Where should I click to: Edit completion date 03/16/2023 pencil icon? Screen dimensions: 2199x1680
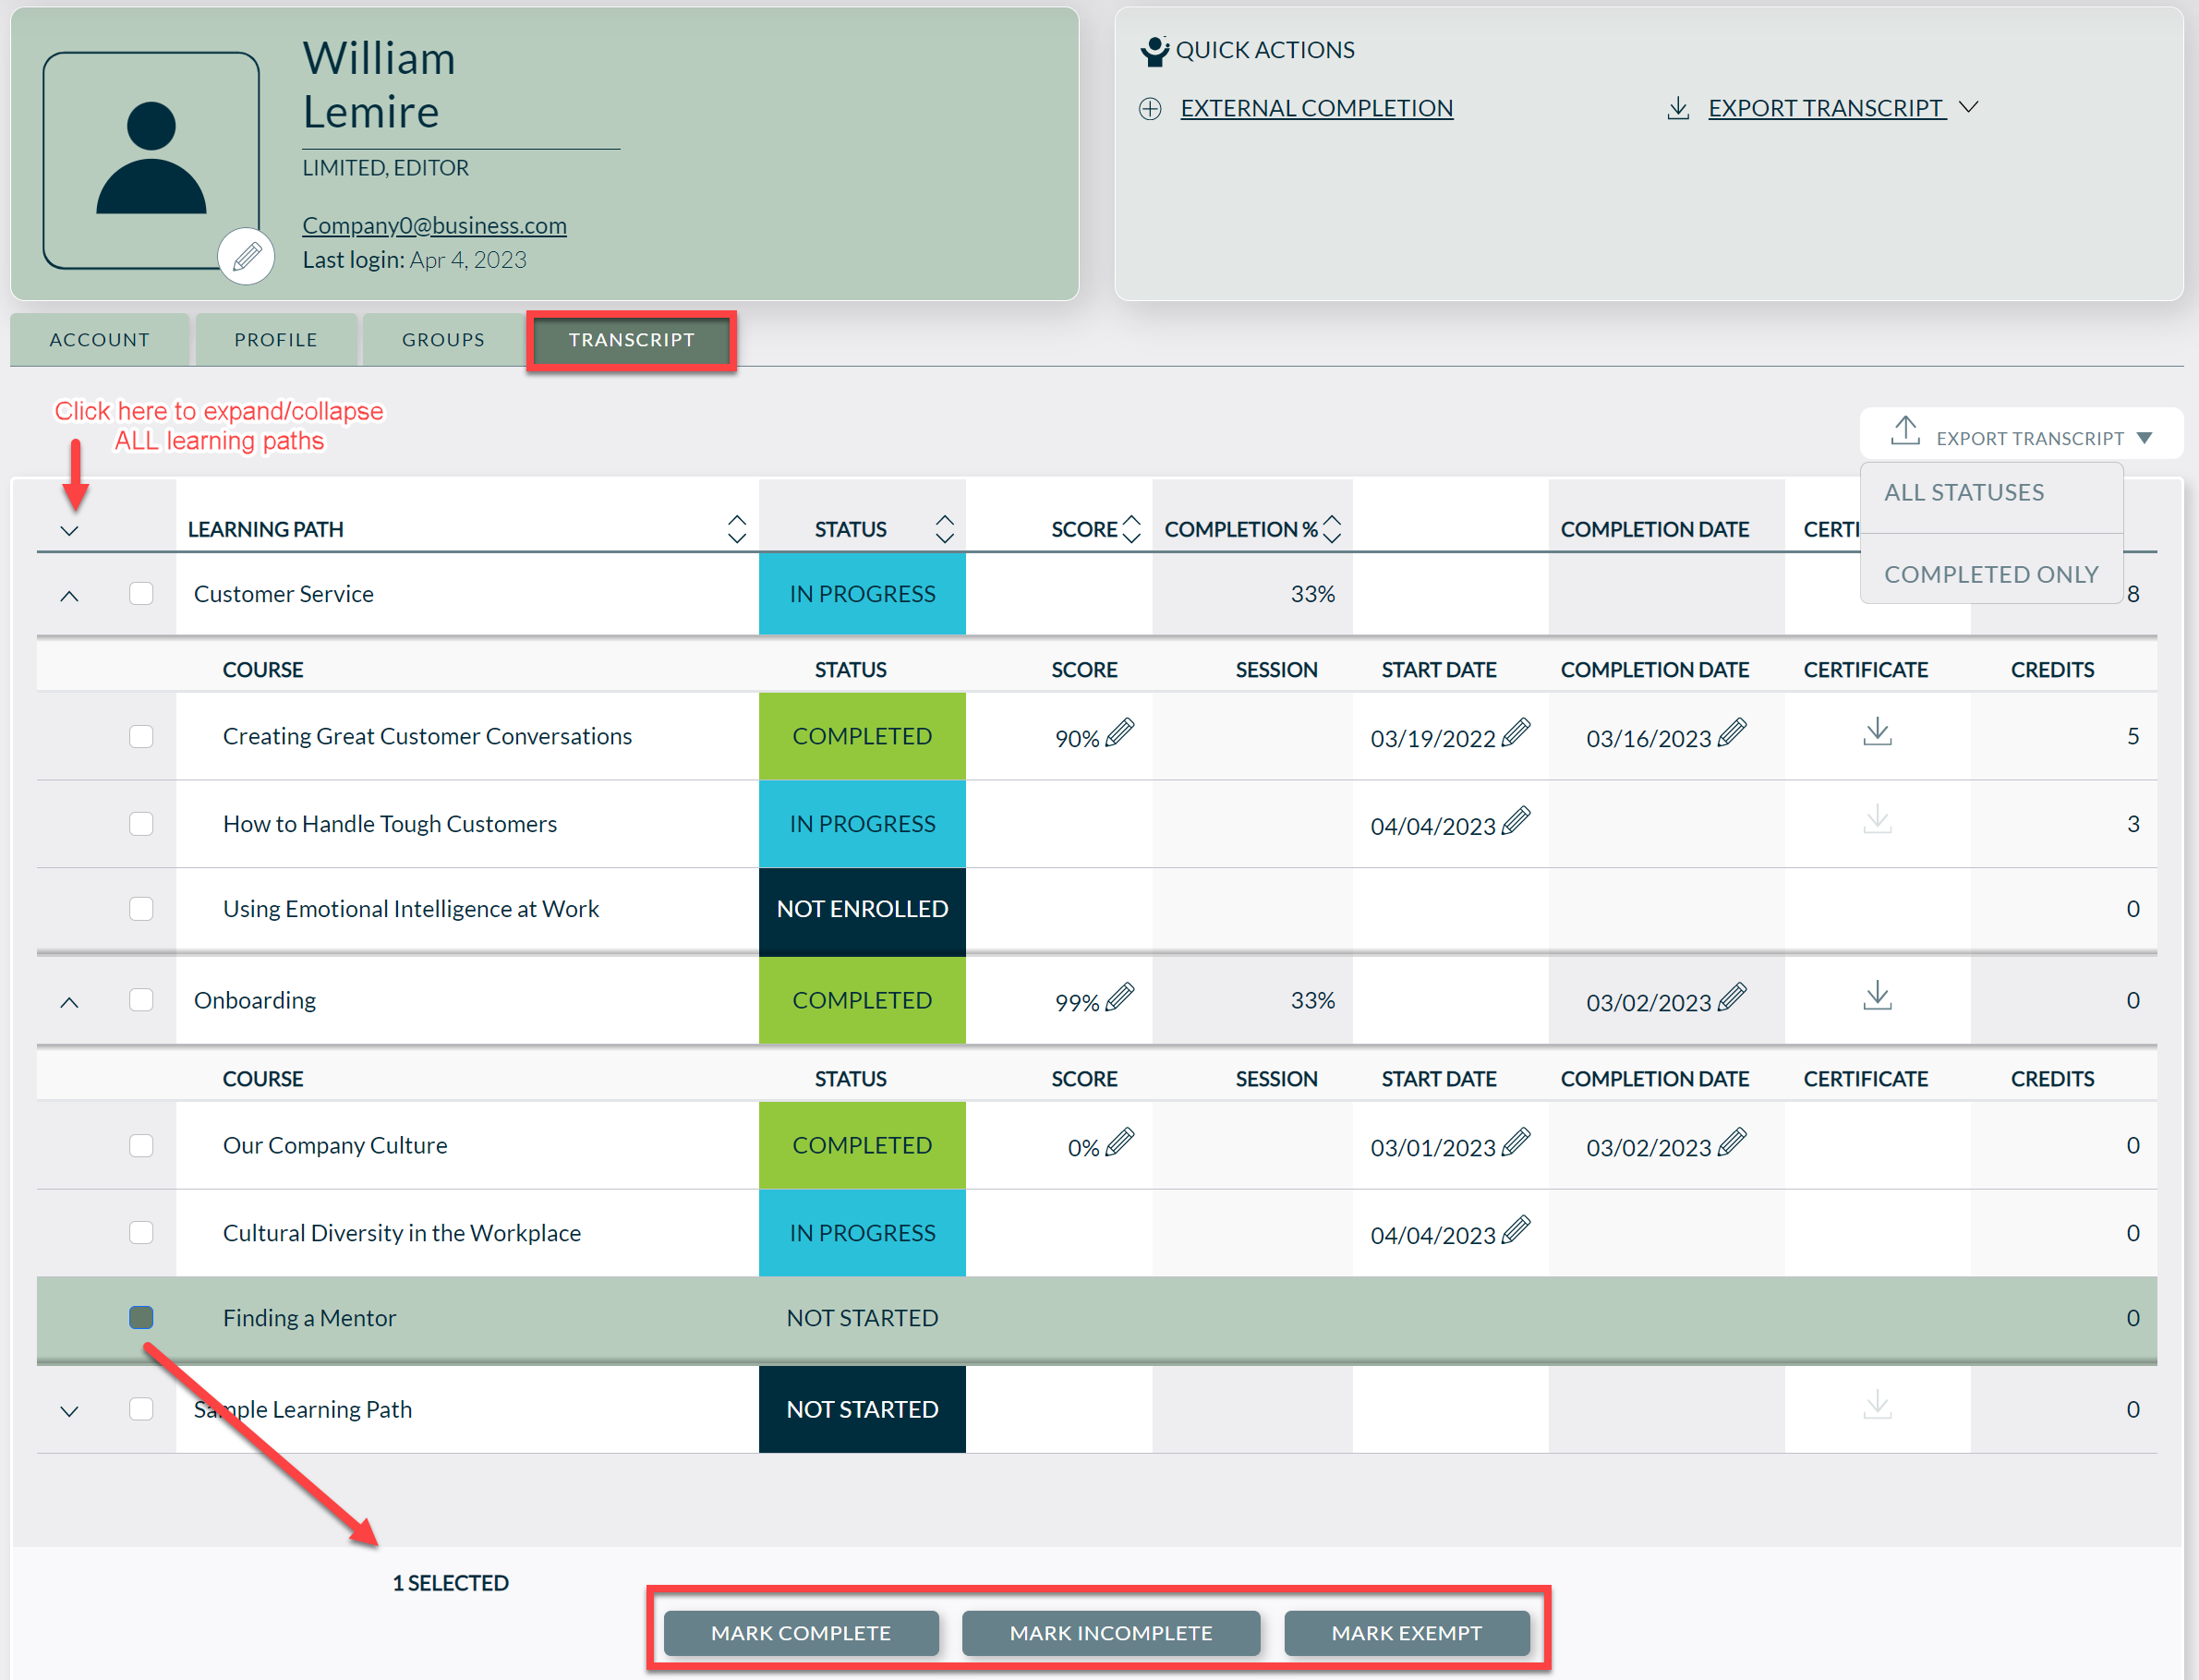(x=1733, y=733)
